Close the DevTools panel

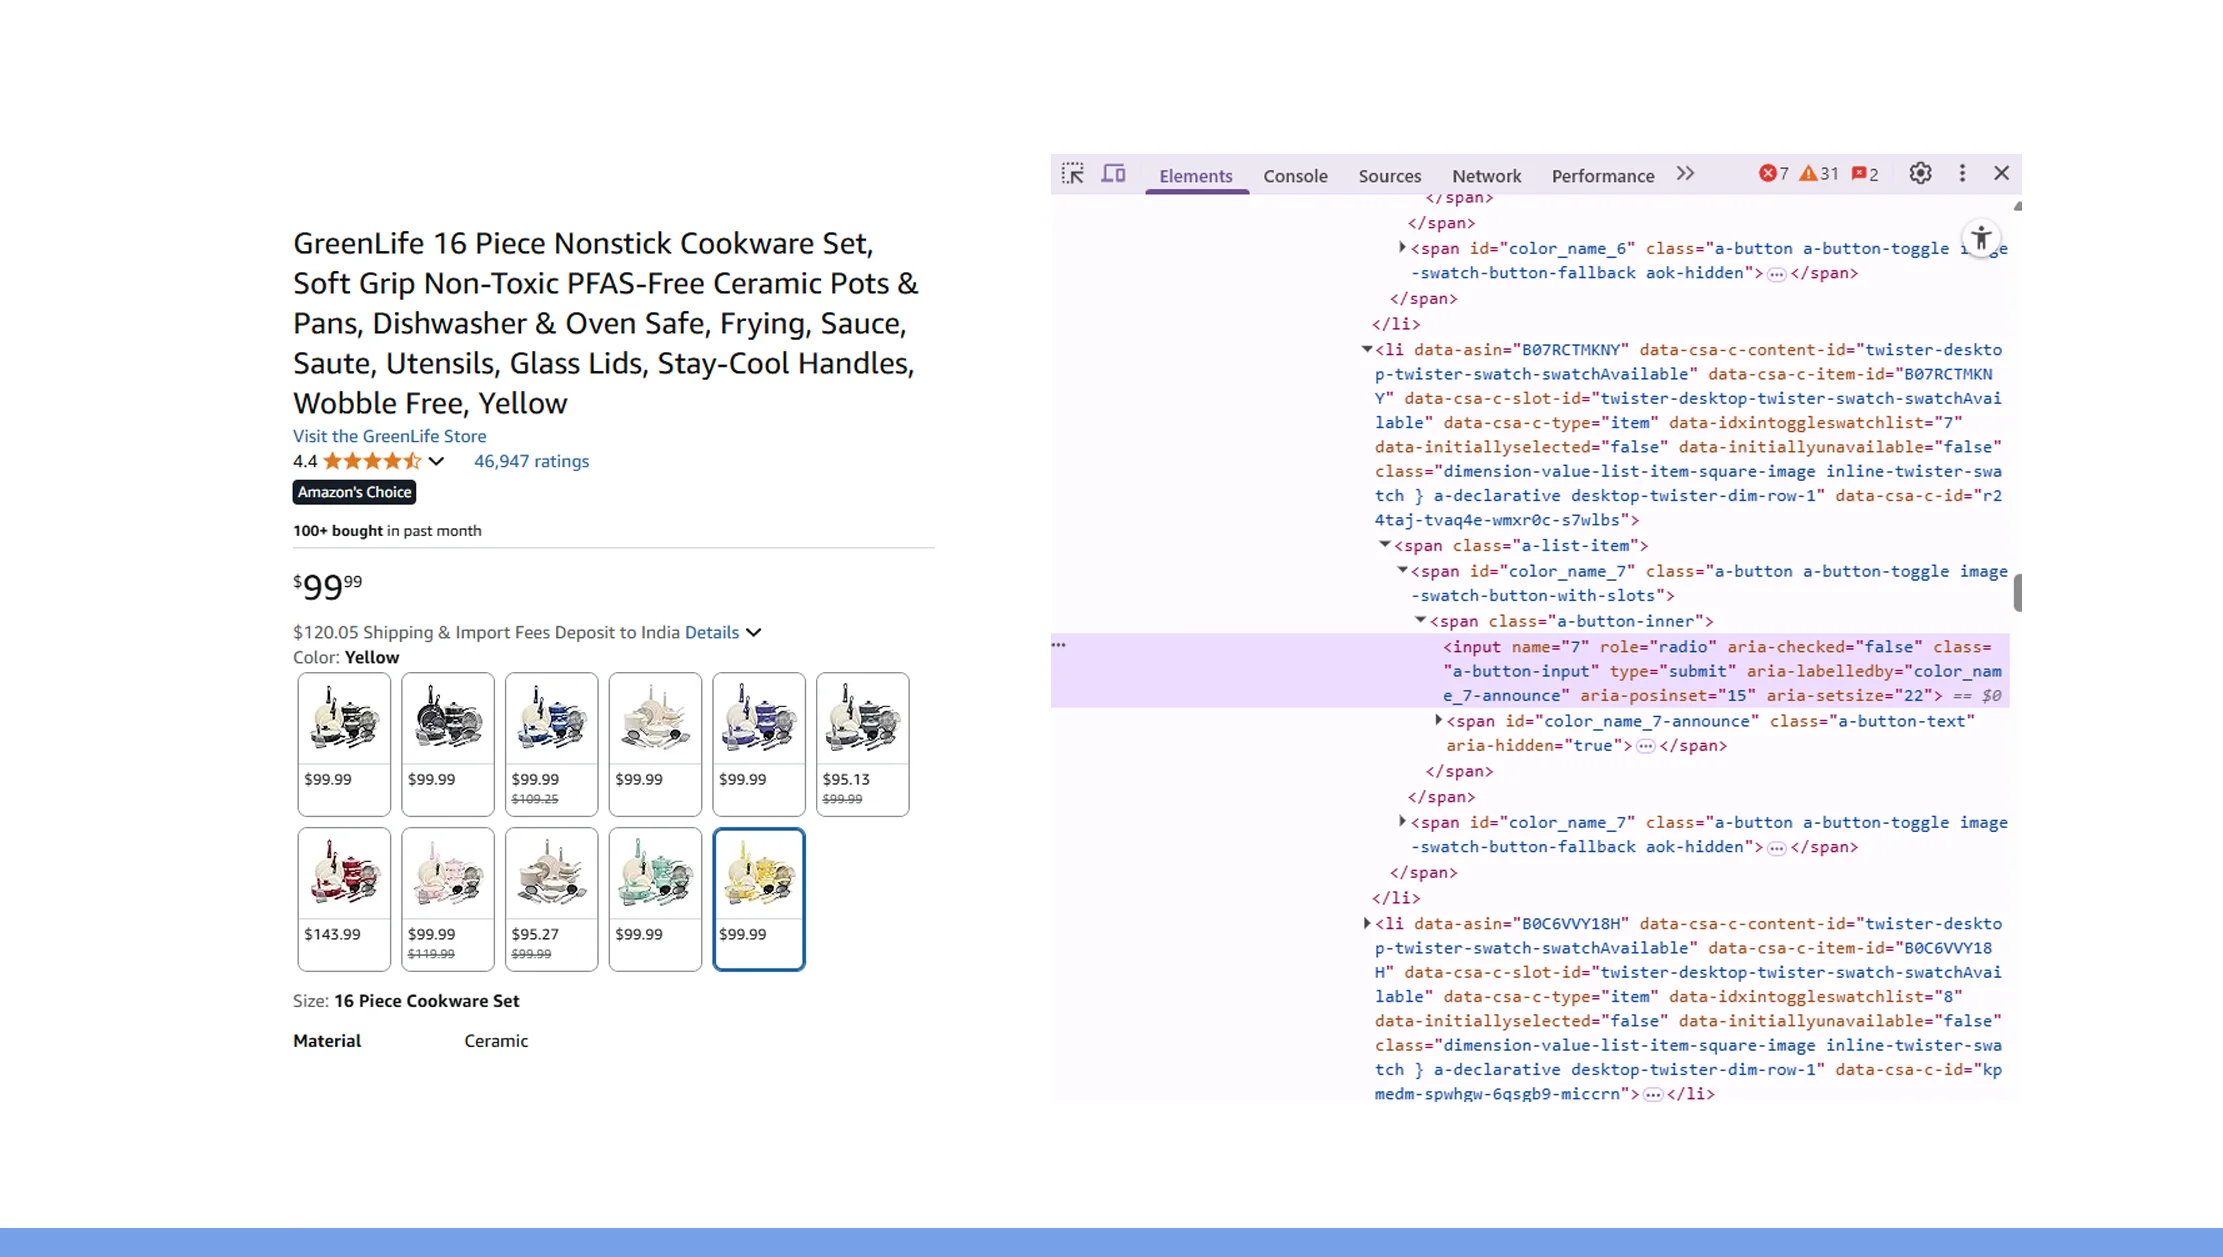tap(2001, 173)
